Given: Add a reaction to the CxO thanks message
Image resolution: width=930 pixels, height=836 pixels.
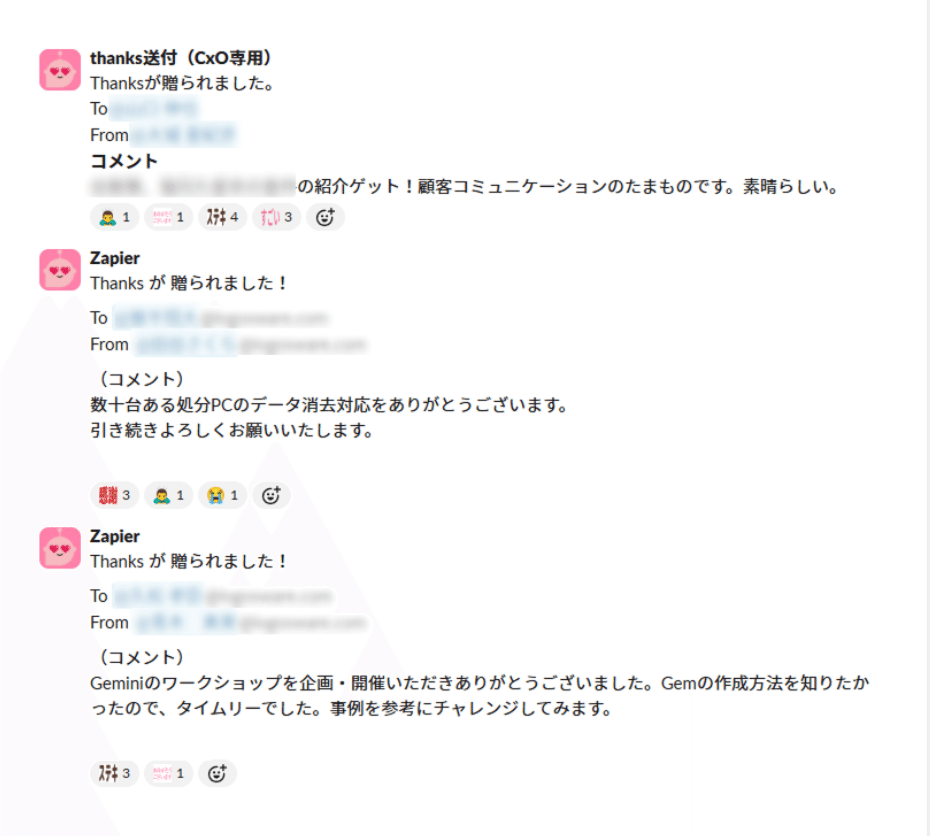Looking at the screenshot, I should (x=325, y=218).
